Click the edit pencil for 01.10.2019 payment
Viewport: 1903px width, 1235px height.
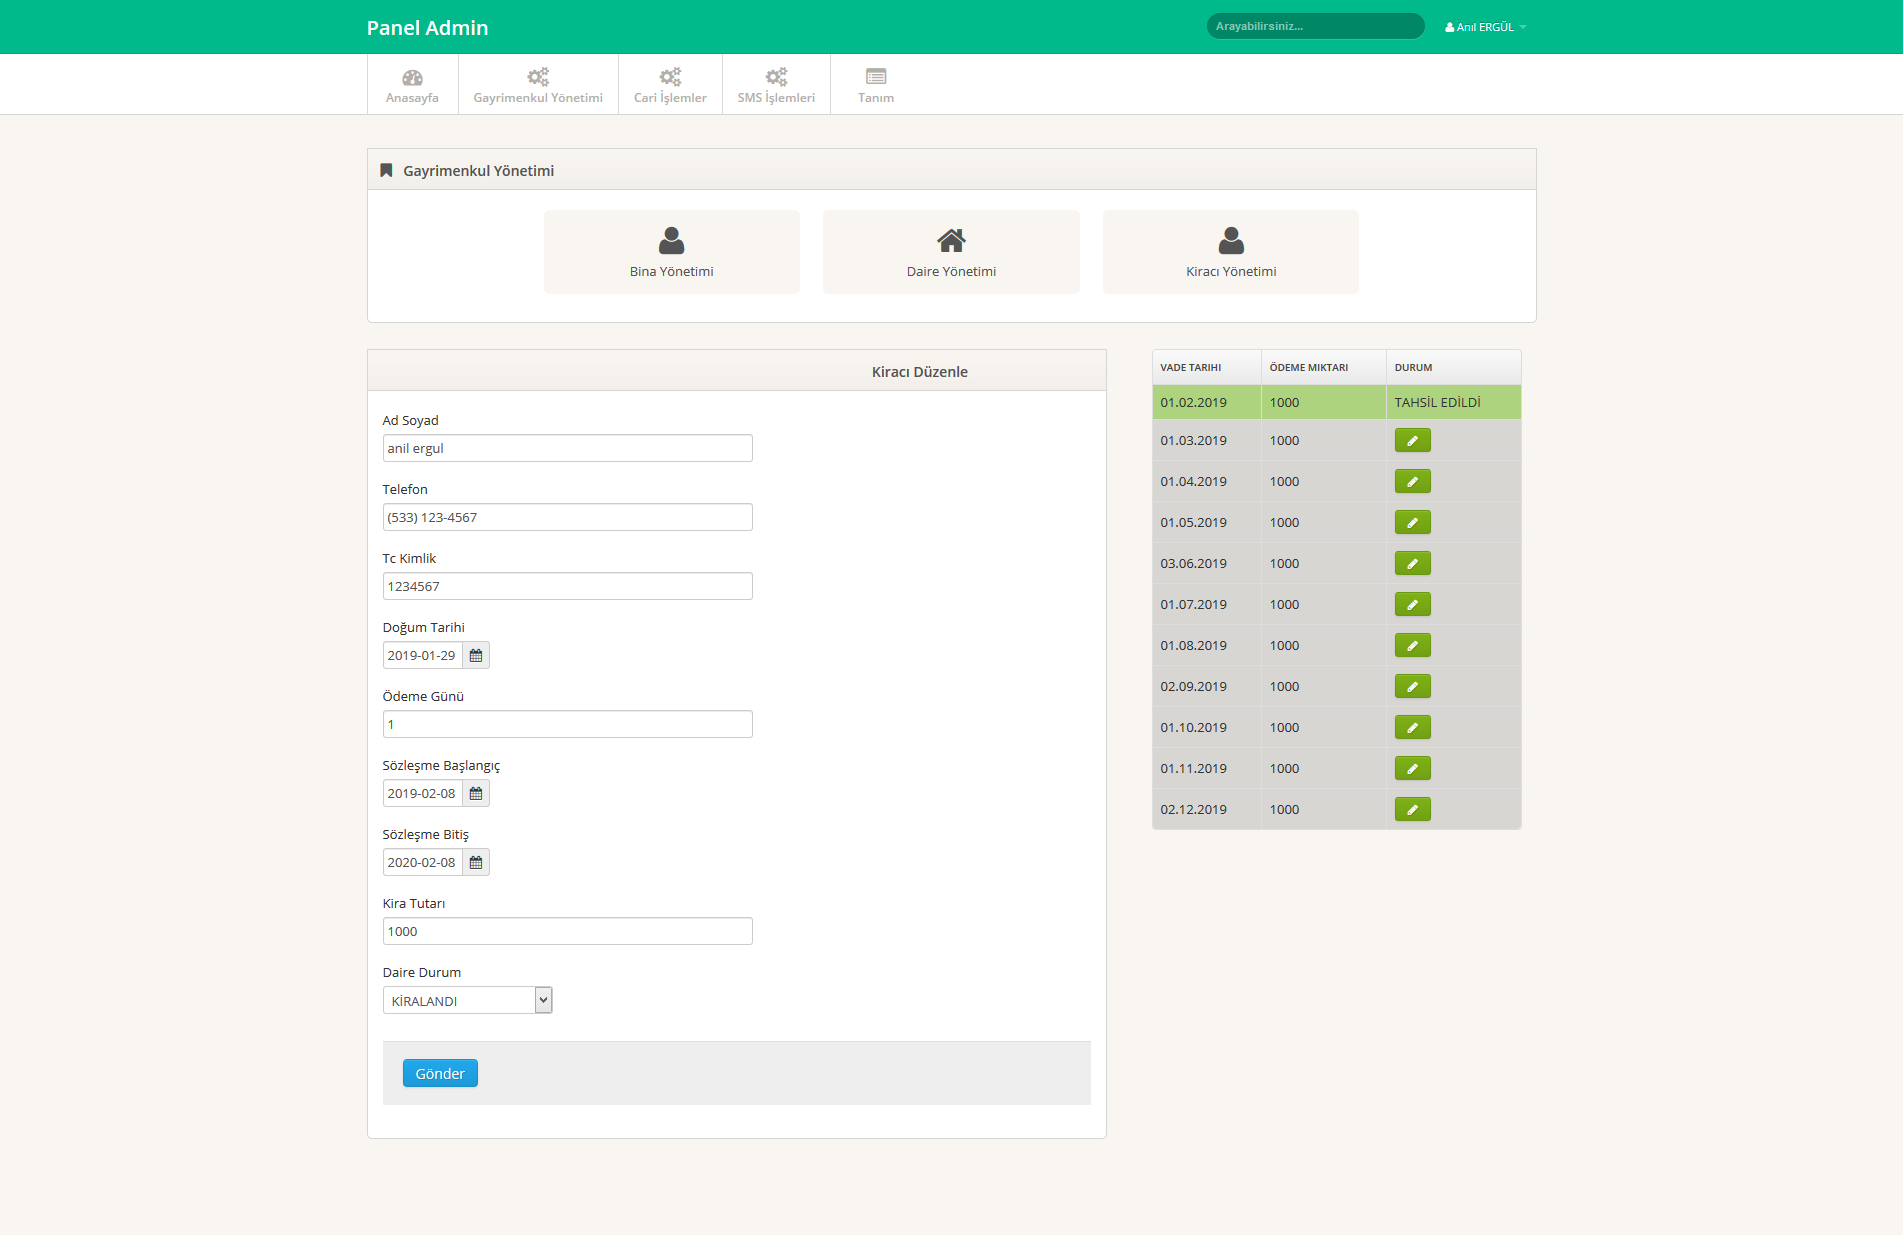coord(1412,727)
